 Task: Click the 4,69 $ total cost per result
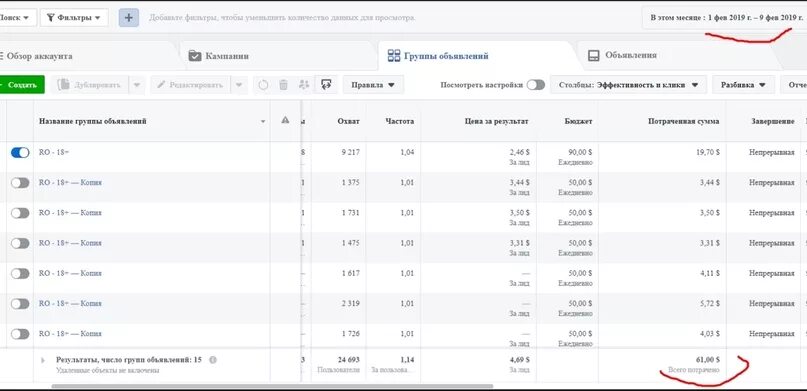[x=519, y=360]
